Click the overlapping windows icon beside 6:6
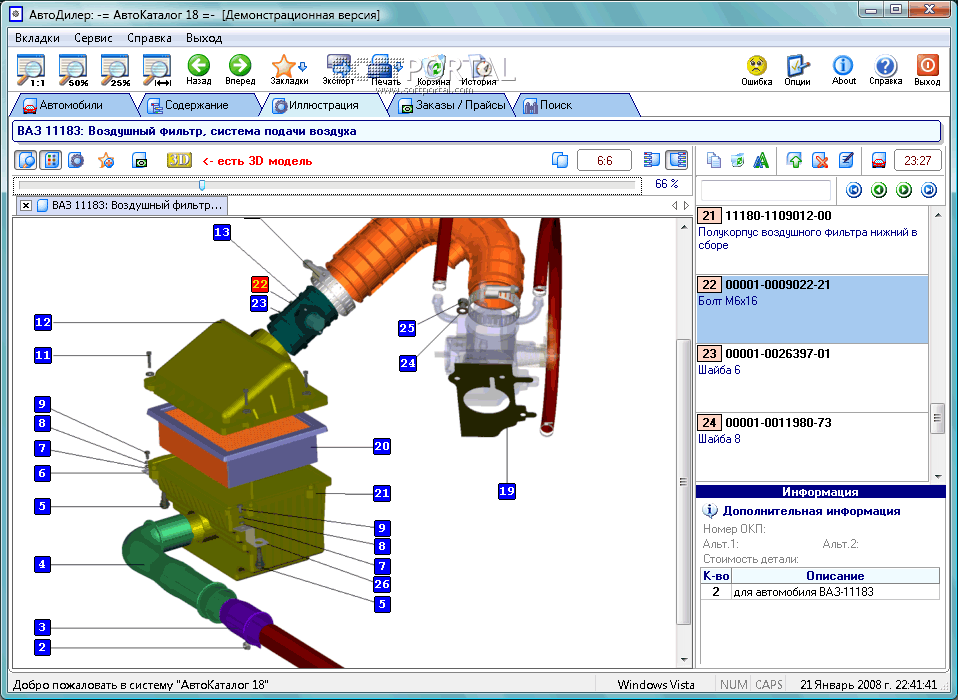 point(560,160)
